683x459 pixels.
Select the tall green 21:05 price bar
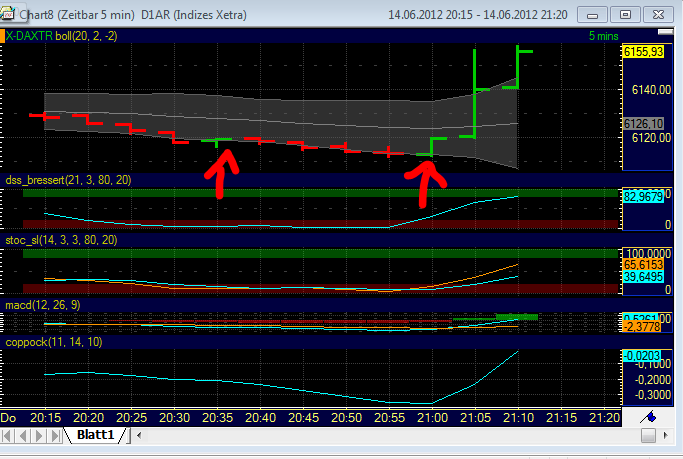point(474,94)
